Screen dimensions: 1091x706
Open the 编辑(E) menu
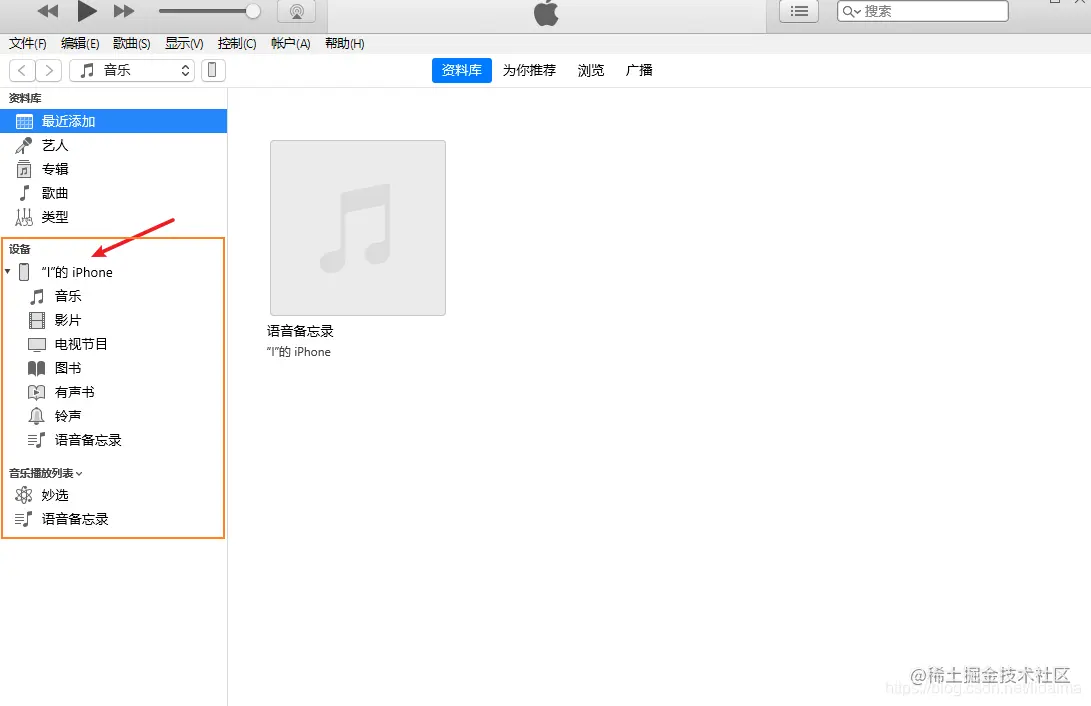point(80,44)
